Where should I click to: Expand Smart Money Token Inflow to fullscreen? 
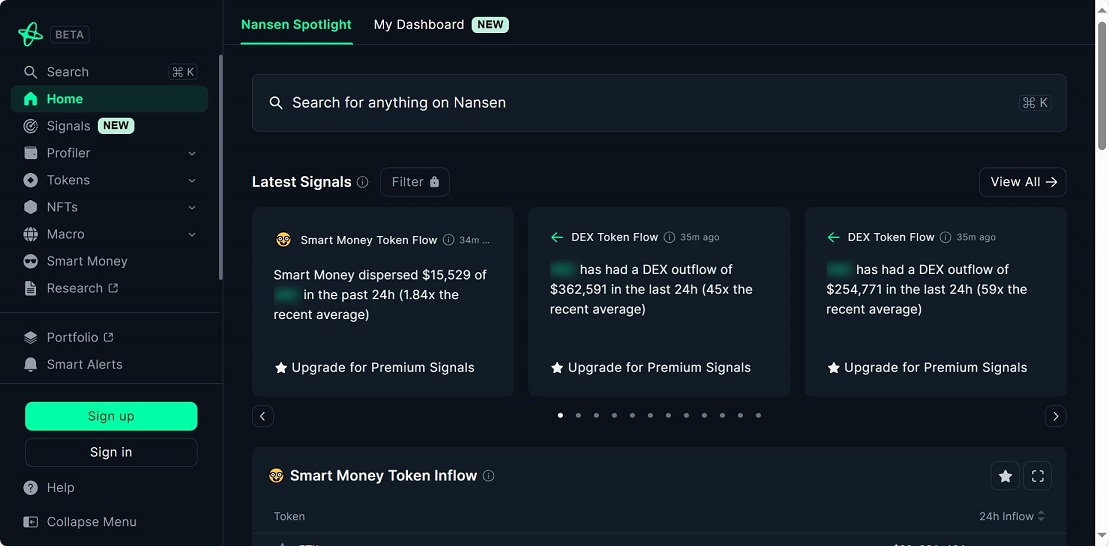point(1037,477)
